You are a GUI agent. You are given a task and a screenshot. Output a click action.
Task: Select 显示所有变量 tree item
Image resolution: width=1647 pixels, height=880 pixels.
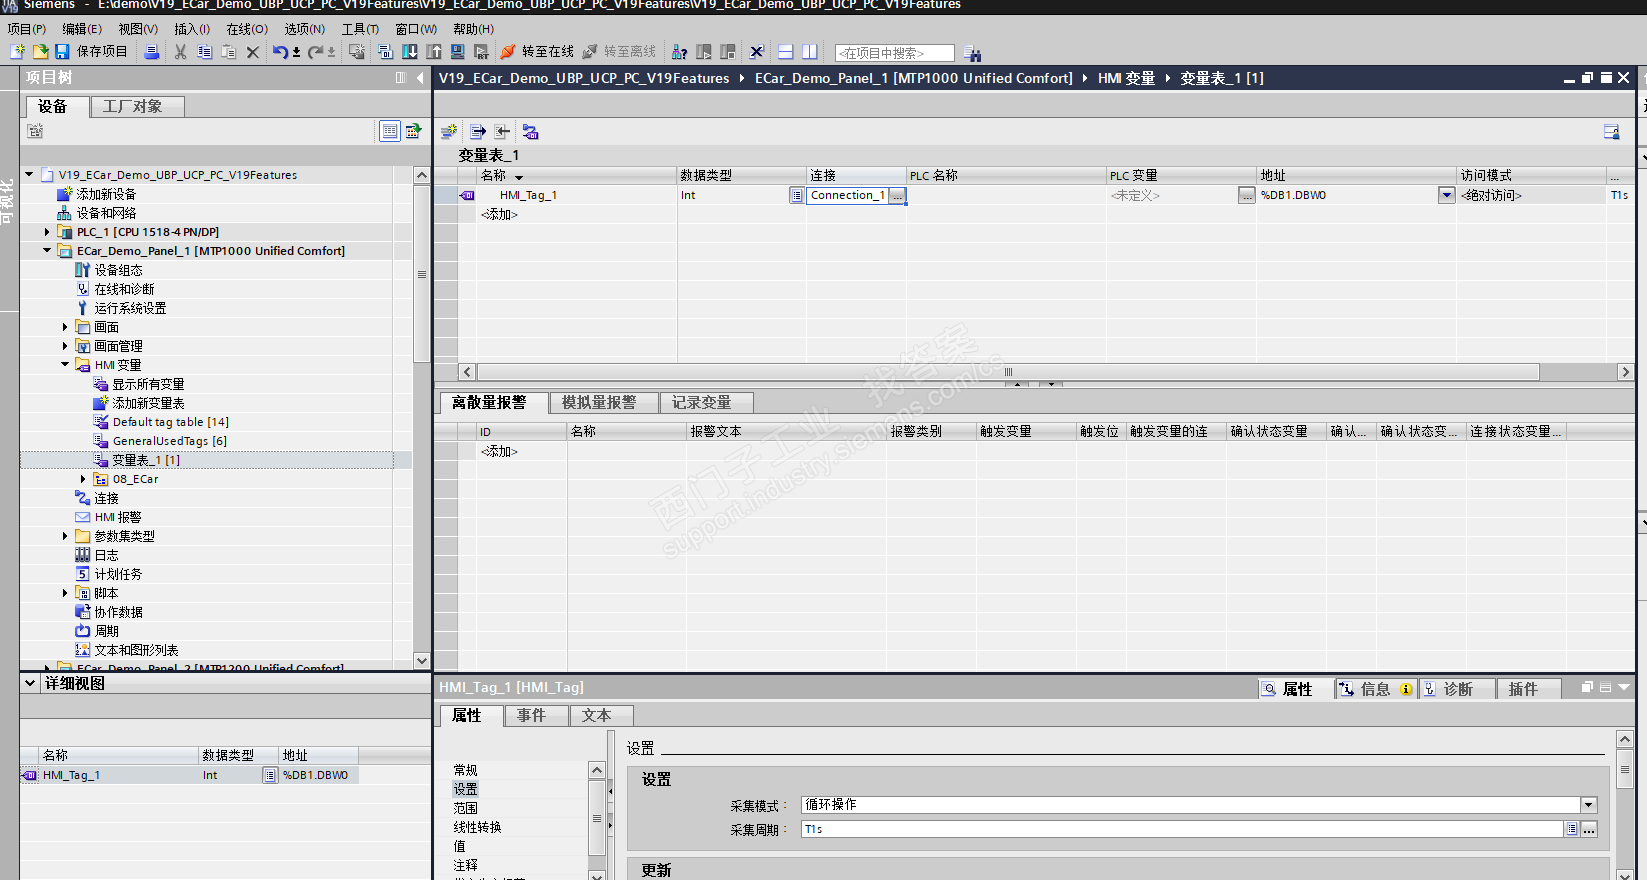coord(148,384)
